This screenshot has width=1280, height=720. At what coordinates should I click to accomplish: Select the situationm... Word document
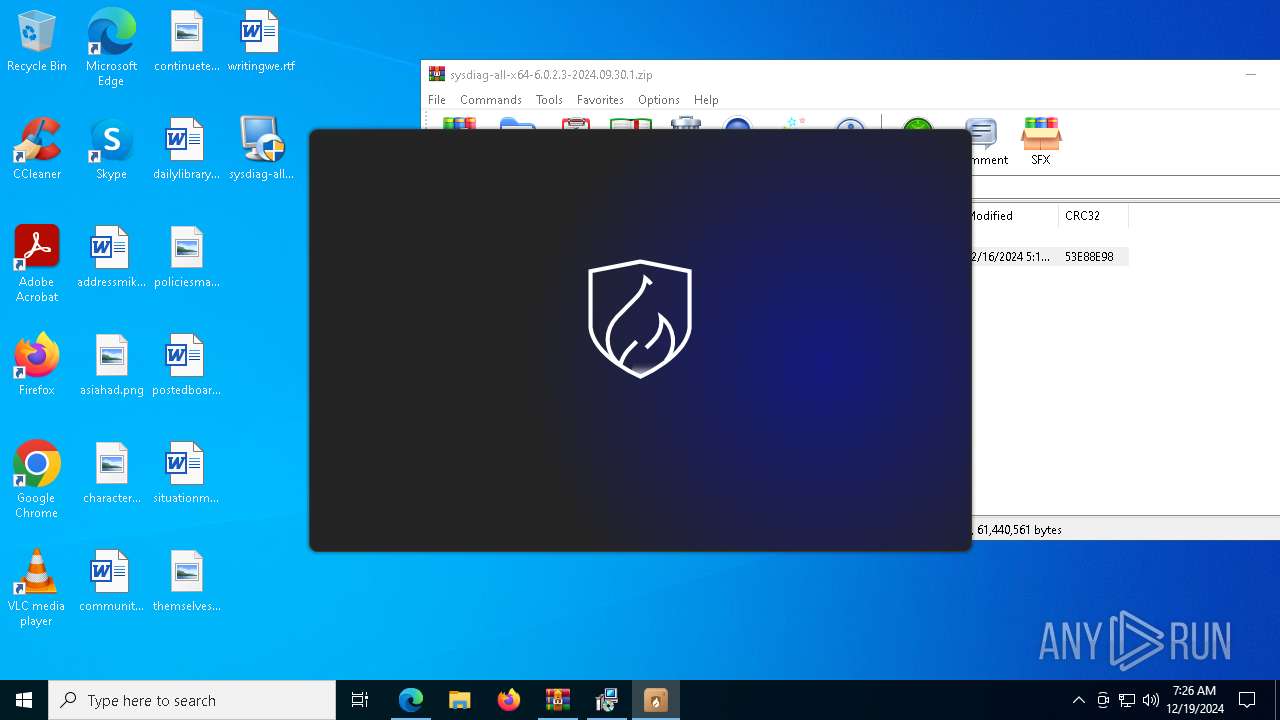point(186,473)
